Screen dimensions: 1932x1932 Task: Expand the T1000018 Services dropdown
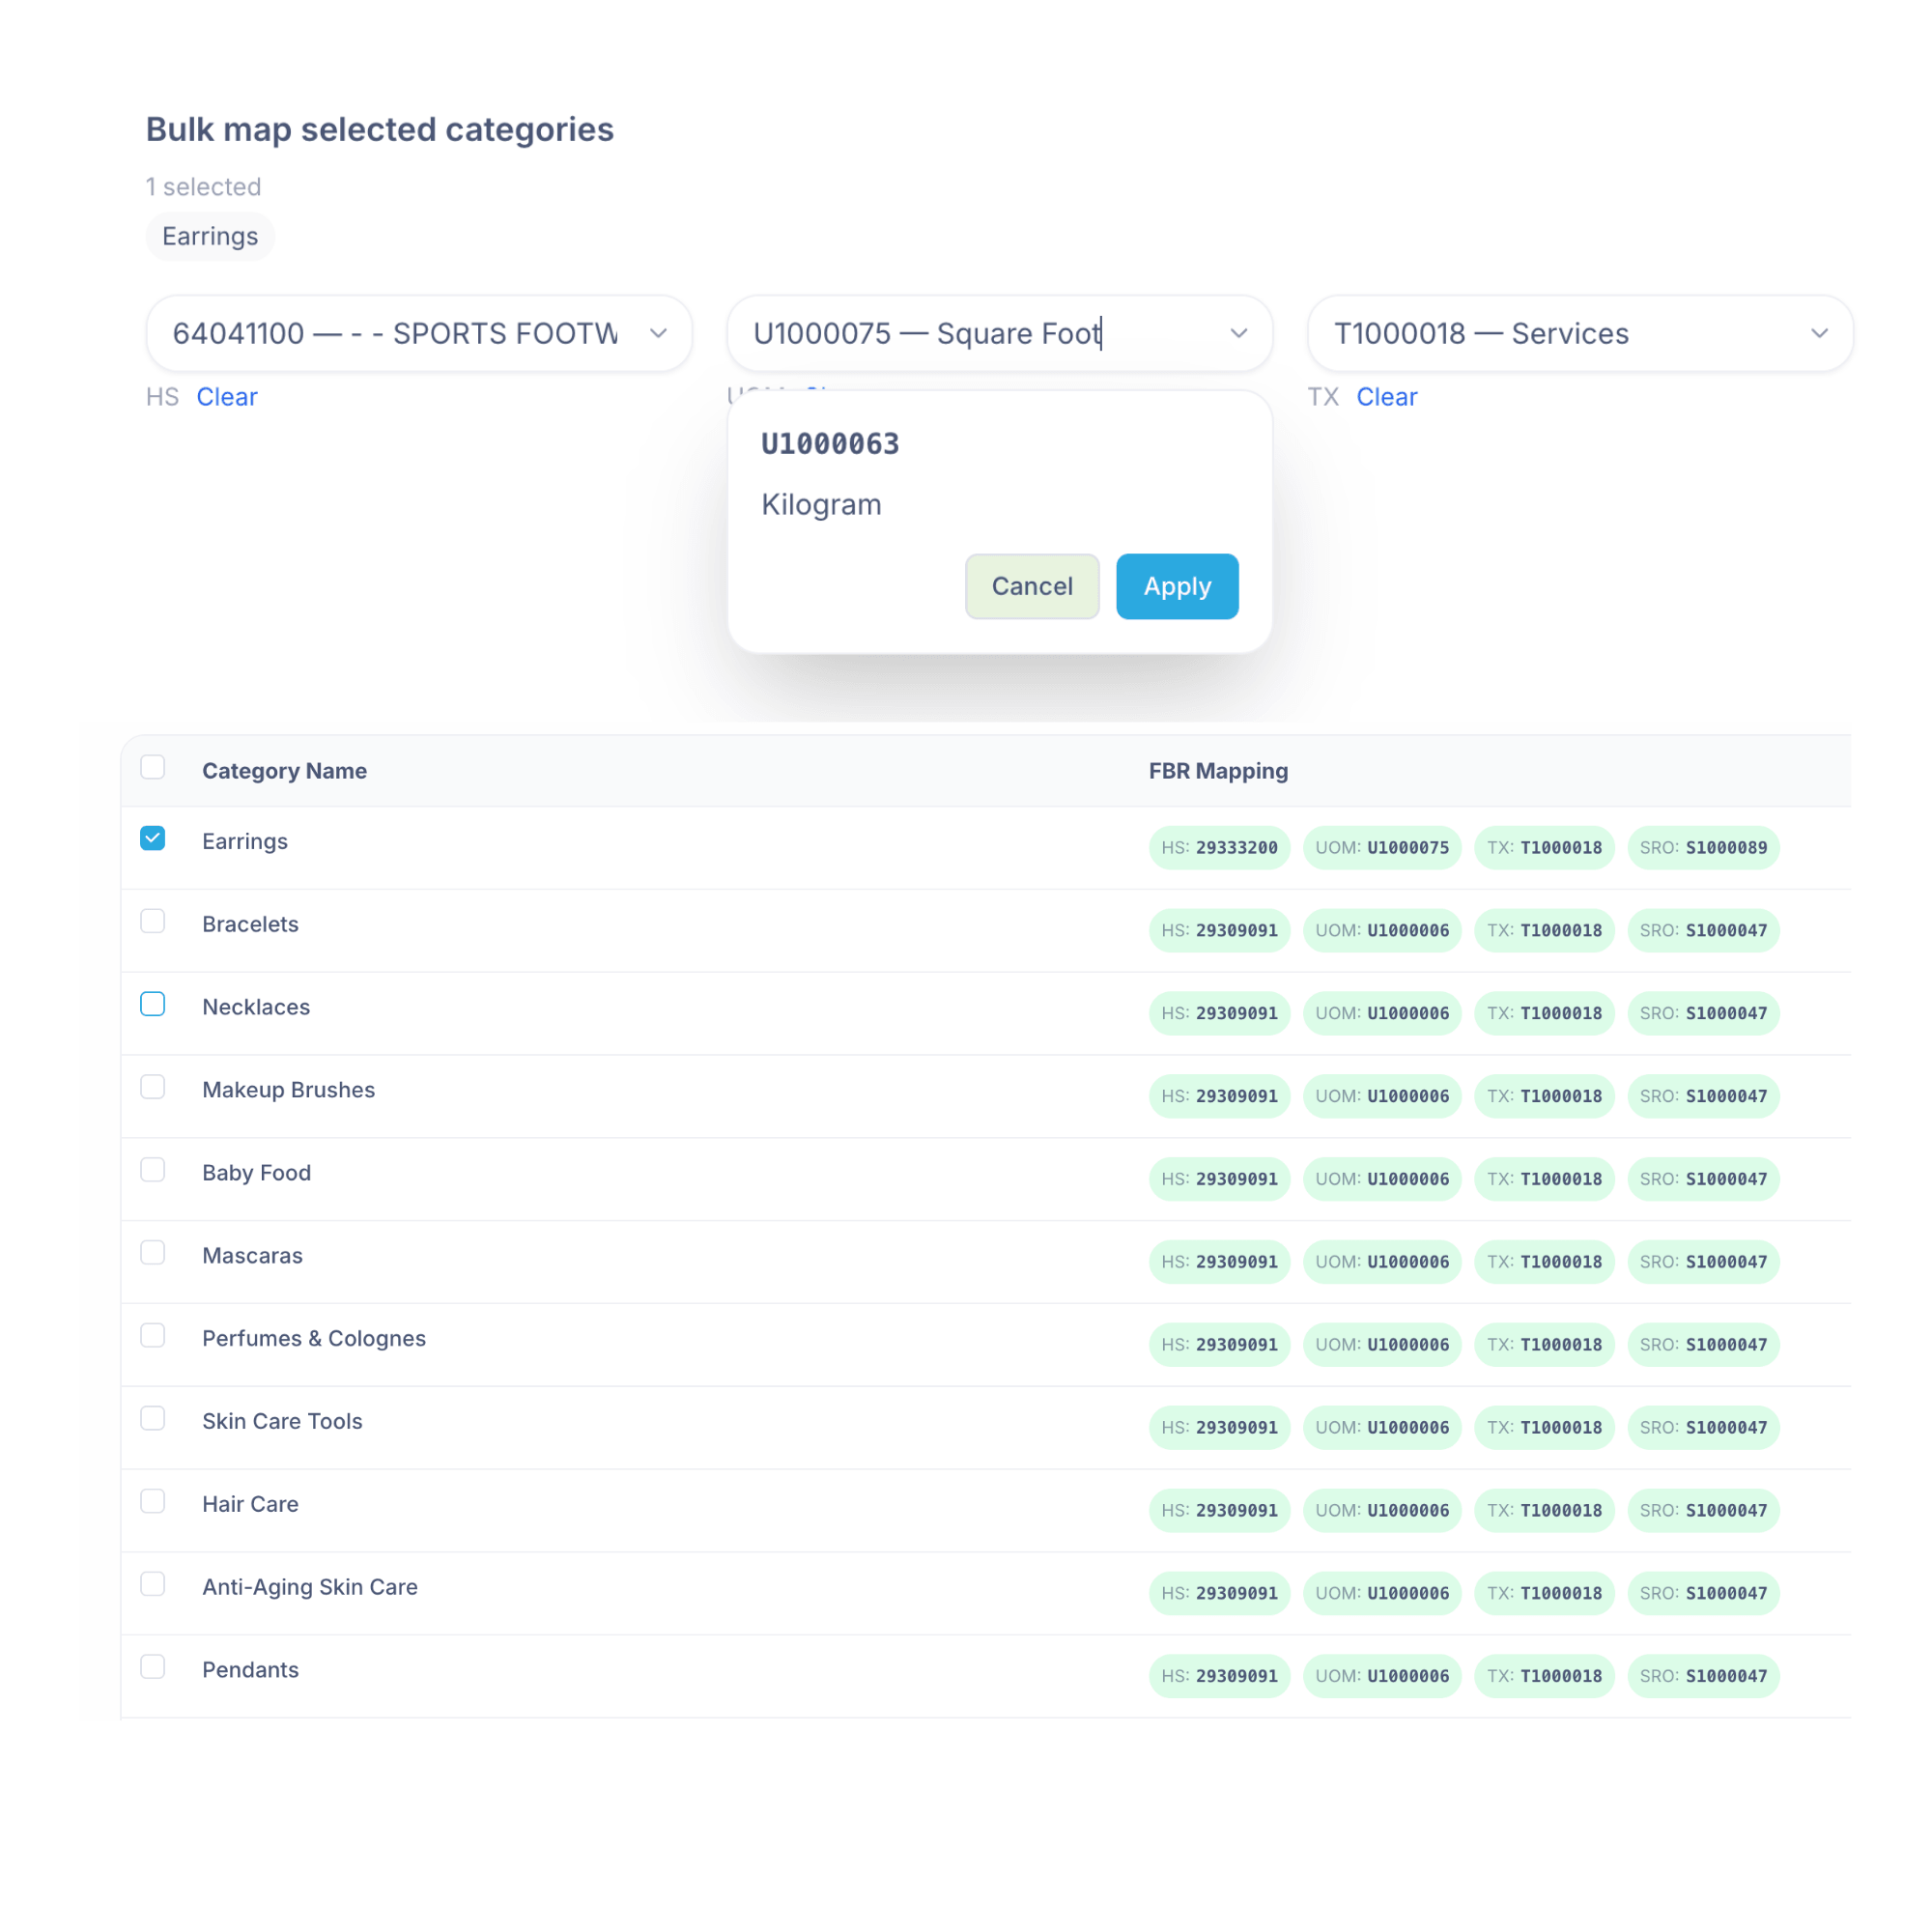tap(1820, 333)
